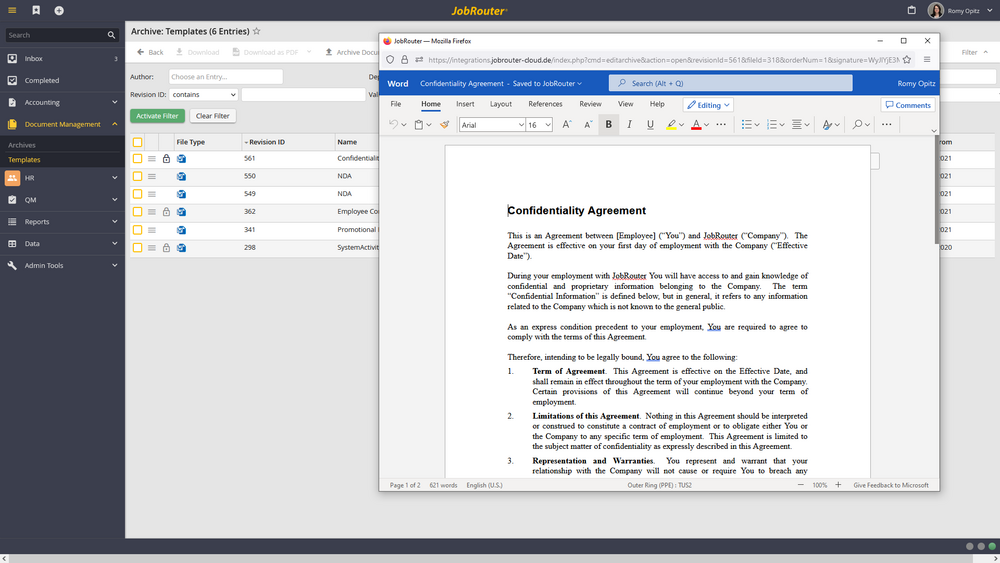Image resolution: width=1000 pixels, height=563 pixels.
Task: Check the box for revision 549
Action: point(137,194)
